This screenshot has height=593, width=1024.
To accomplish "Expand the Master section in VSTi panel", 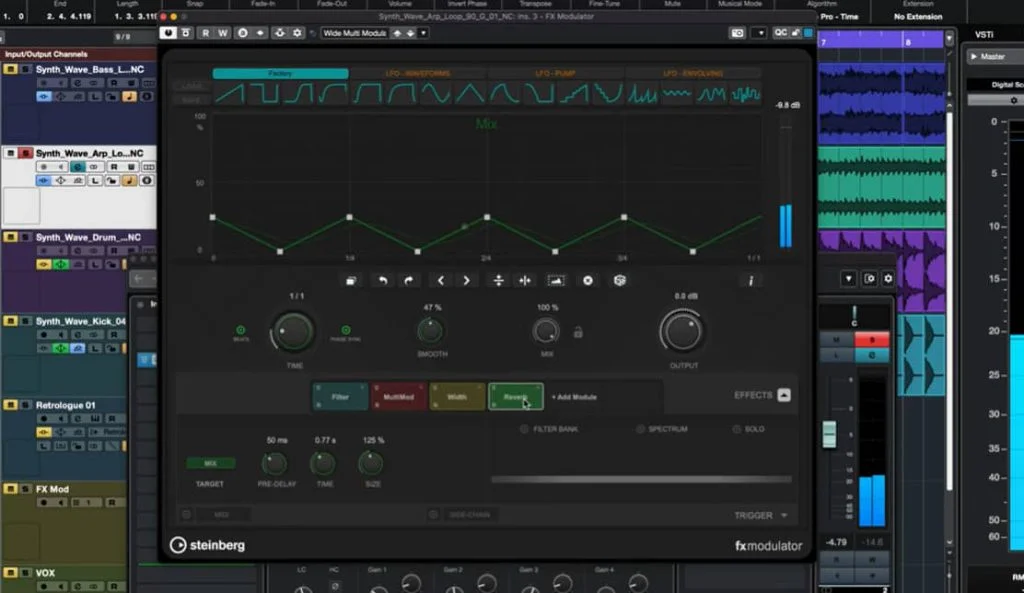I will 974,57.
